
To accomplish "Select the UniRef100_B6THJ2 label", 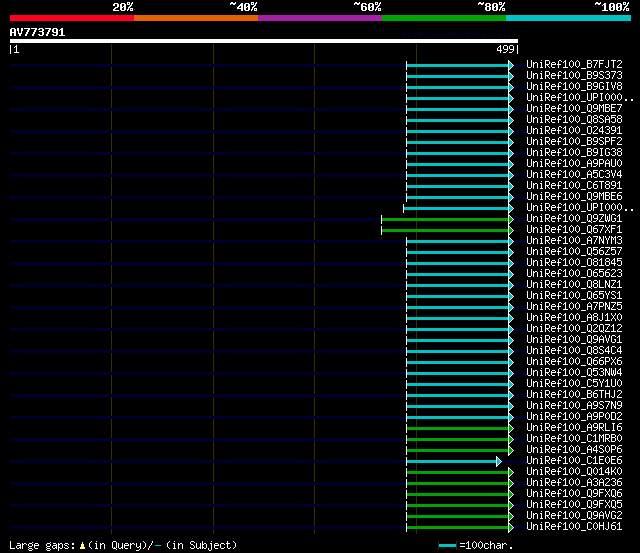I will coord(574,395).
